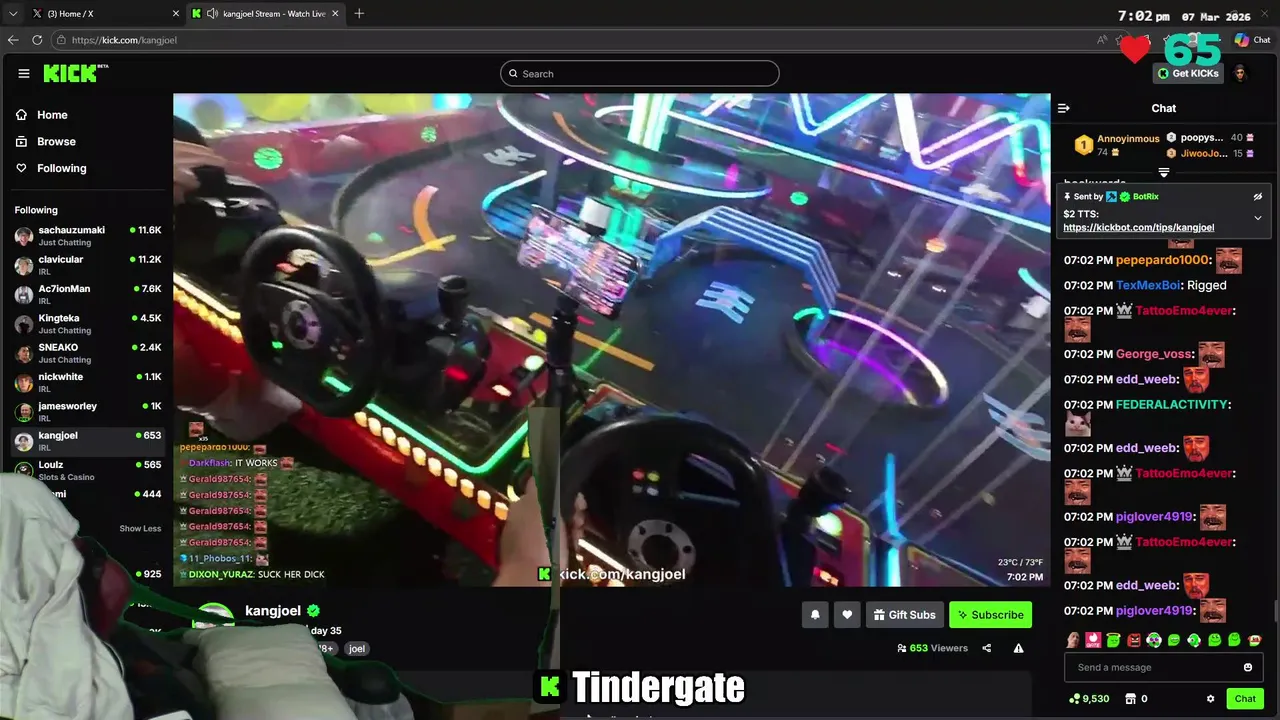Image resolution: width=1280 pixels, height=720 pixels.
Task: Reload the page in browser toolbar
Action: point(37,40)
